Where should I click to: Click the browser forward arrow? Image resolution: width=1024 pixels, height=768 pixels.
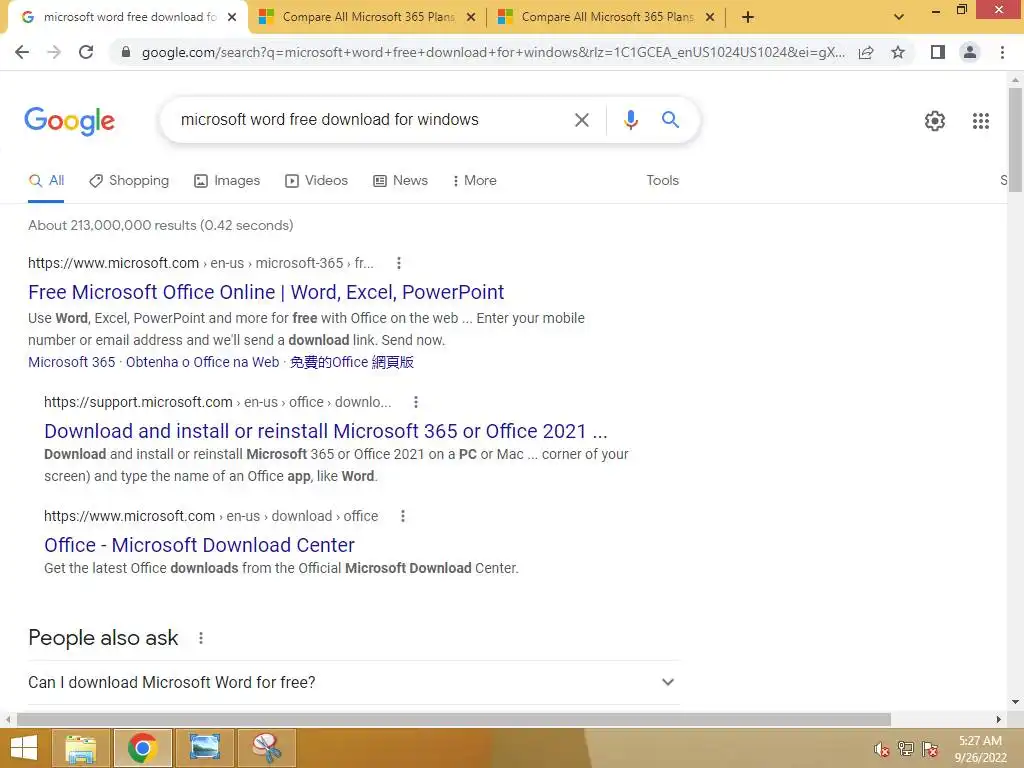pos(54,52)
